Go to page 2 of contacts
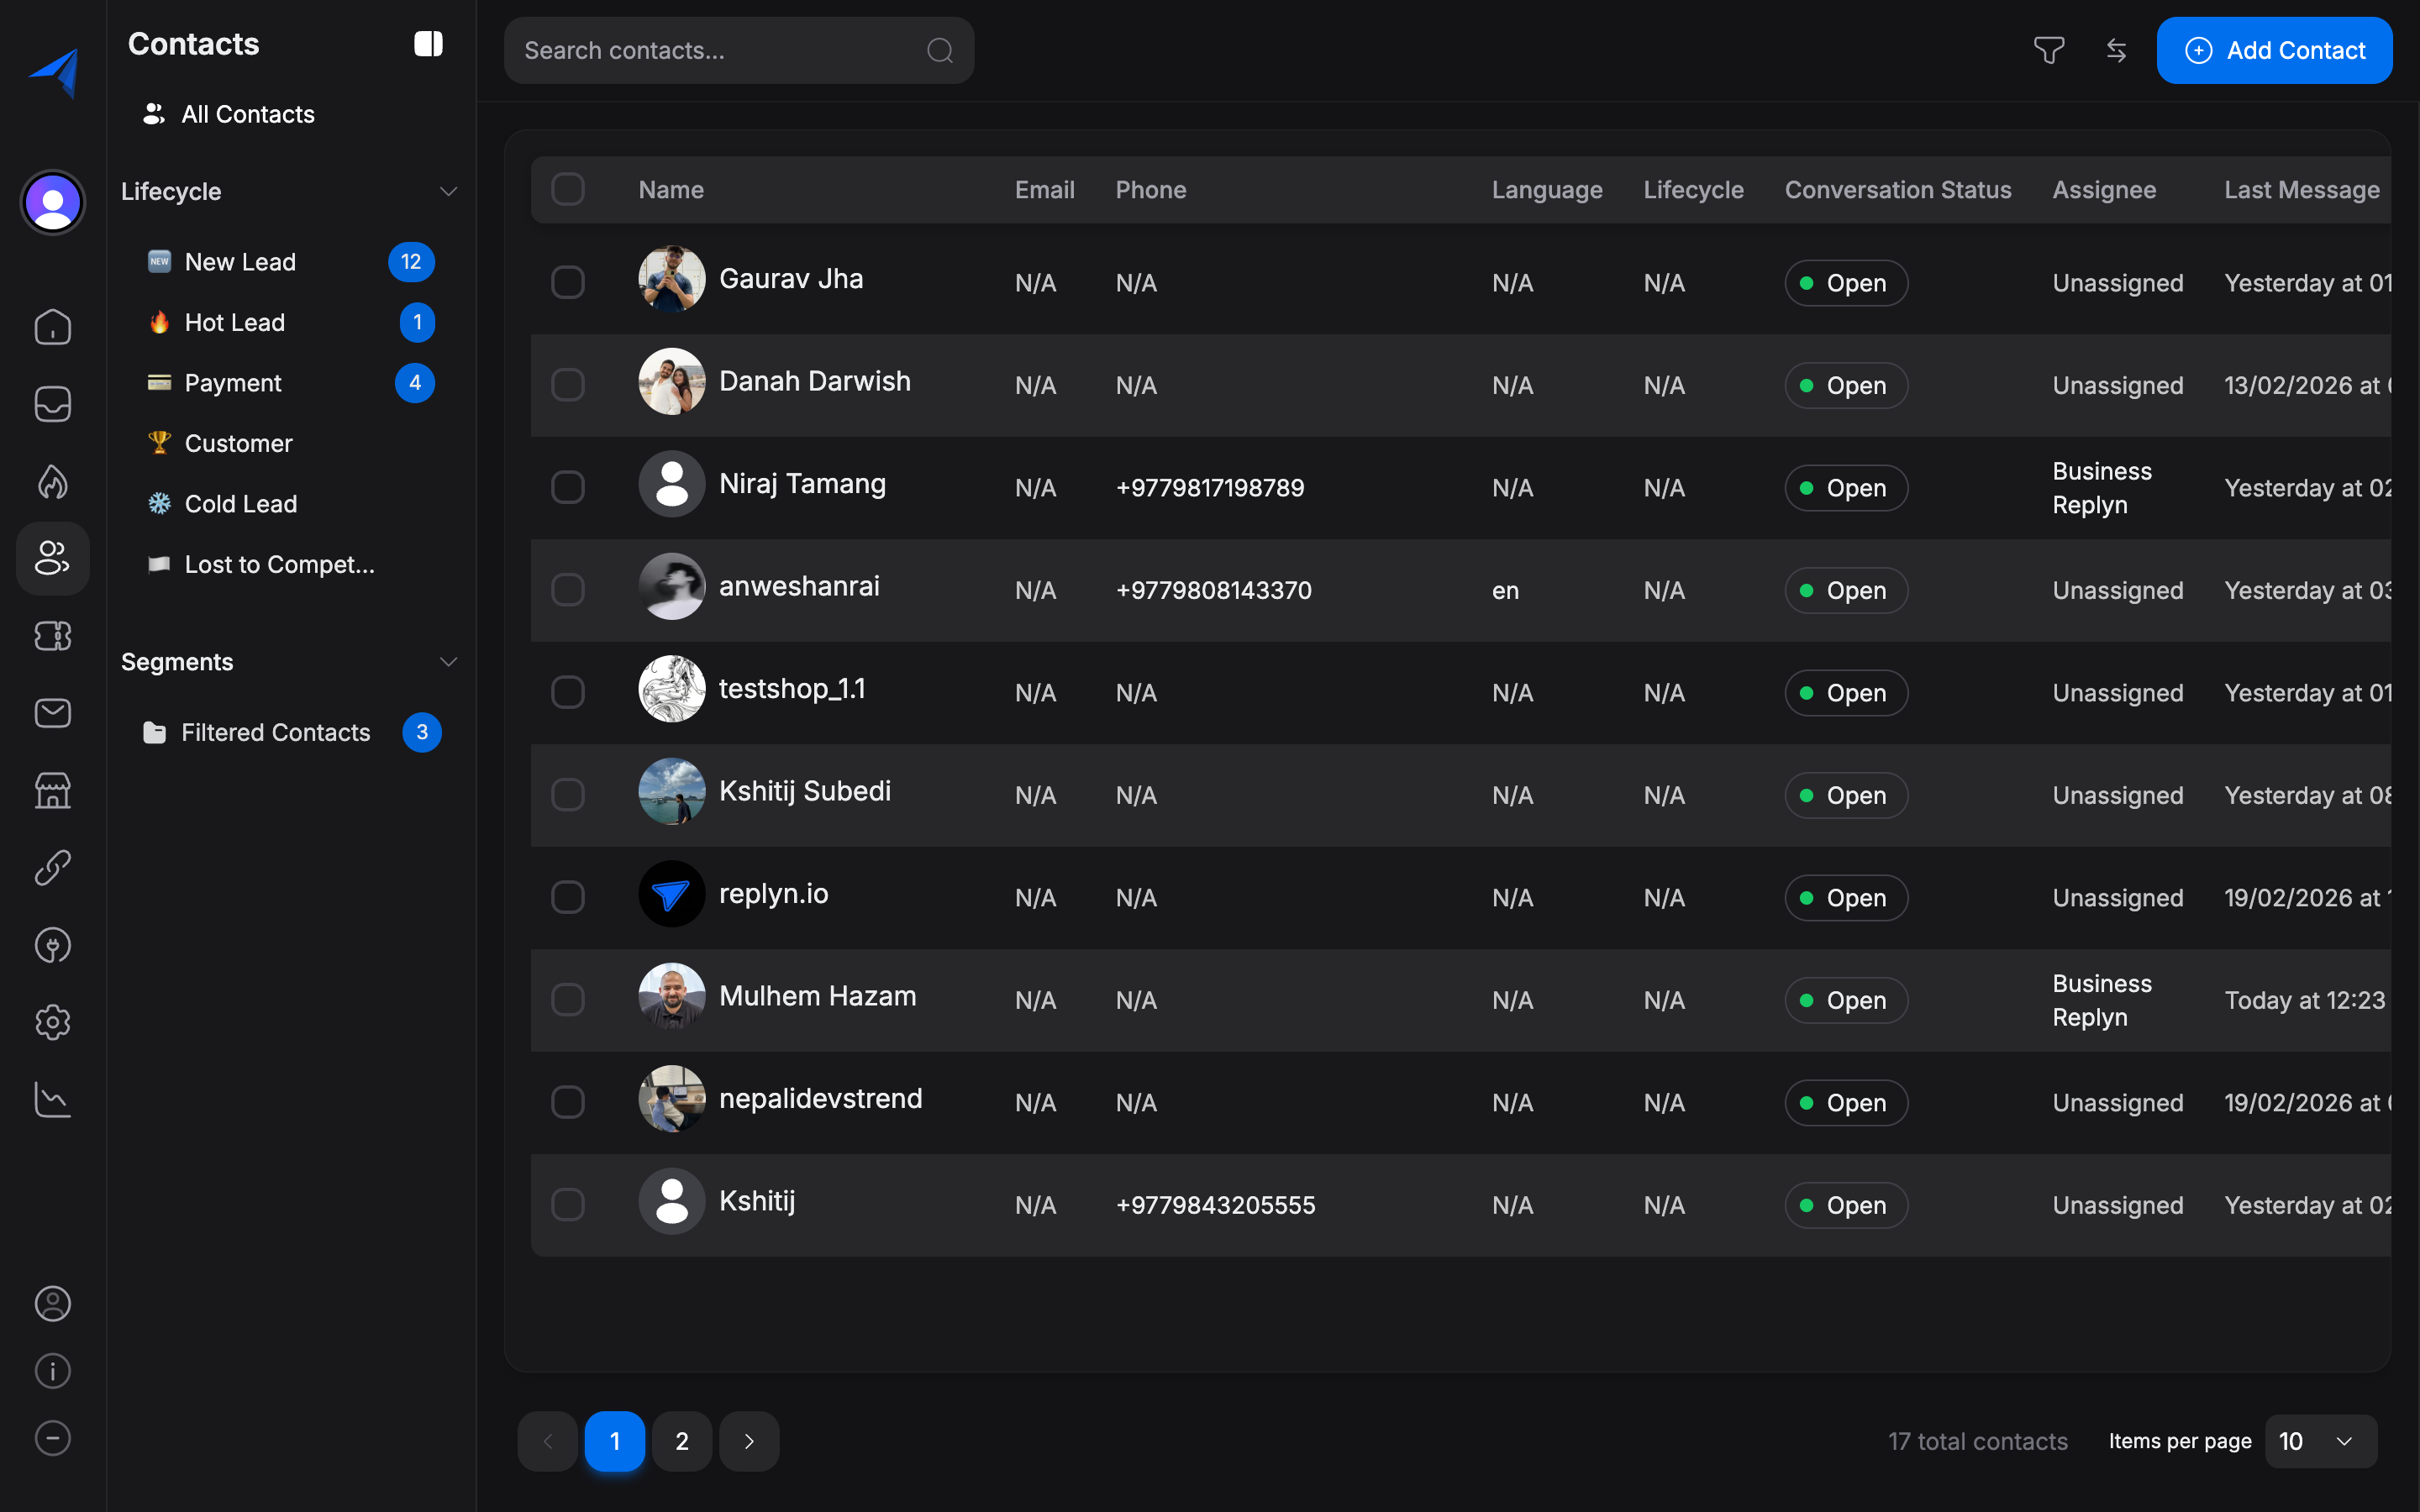The image size is (2420, 1512). pyautogui.click(x=682, y=1440)
